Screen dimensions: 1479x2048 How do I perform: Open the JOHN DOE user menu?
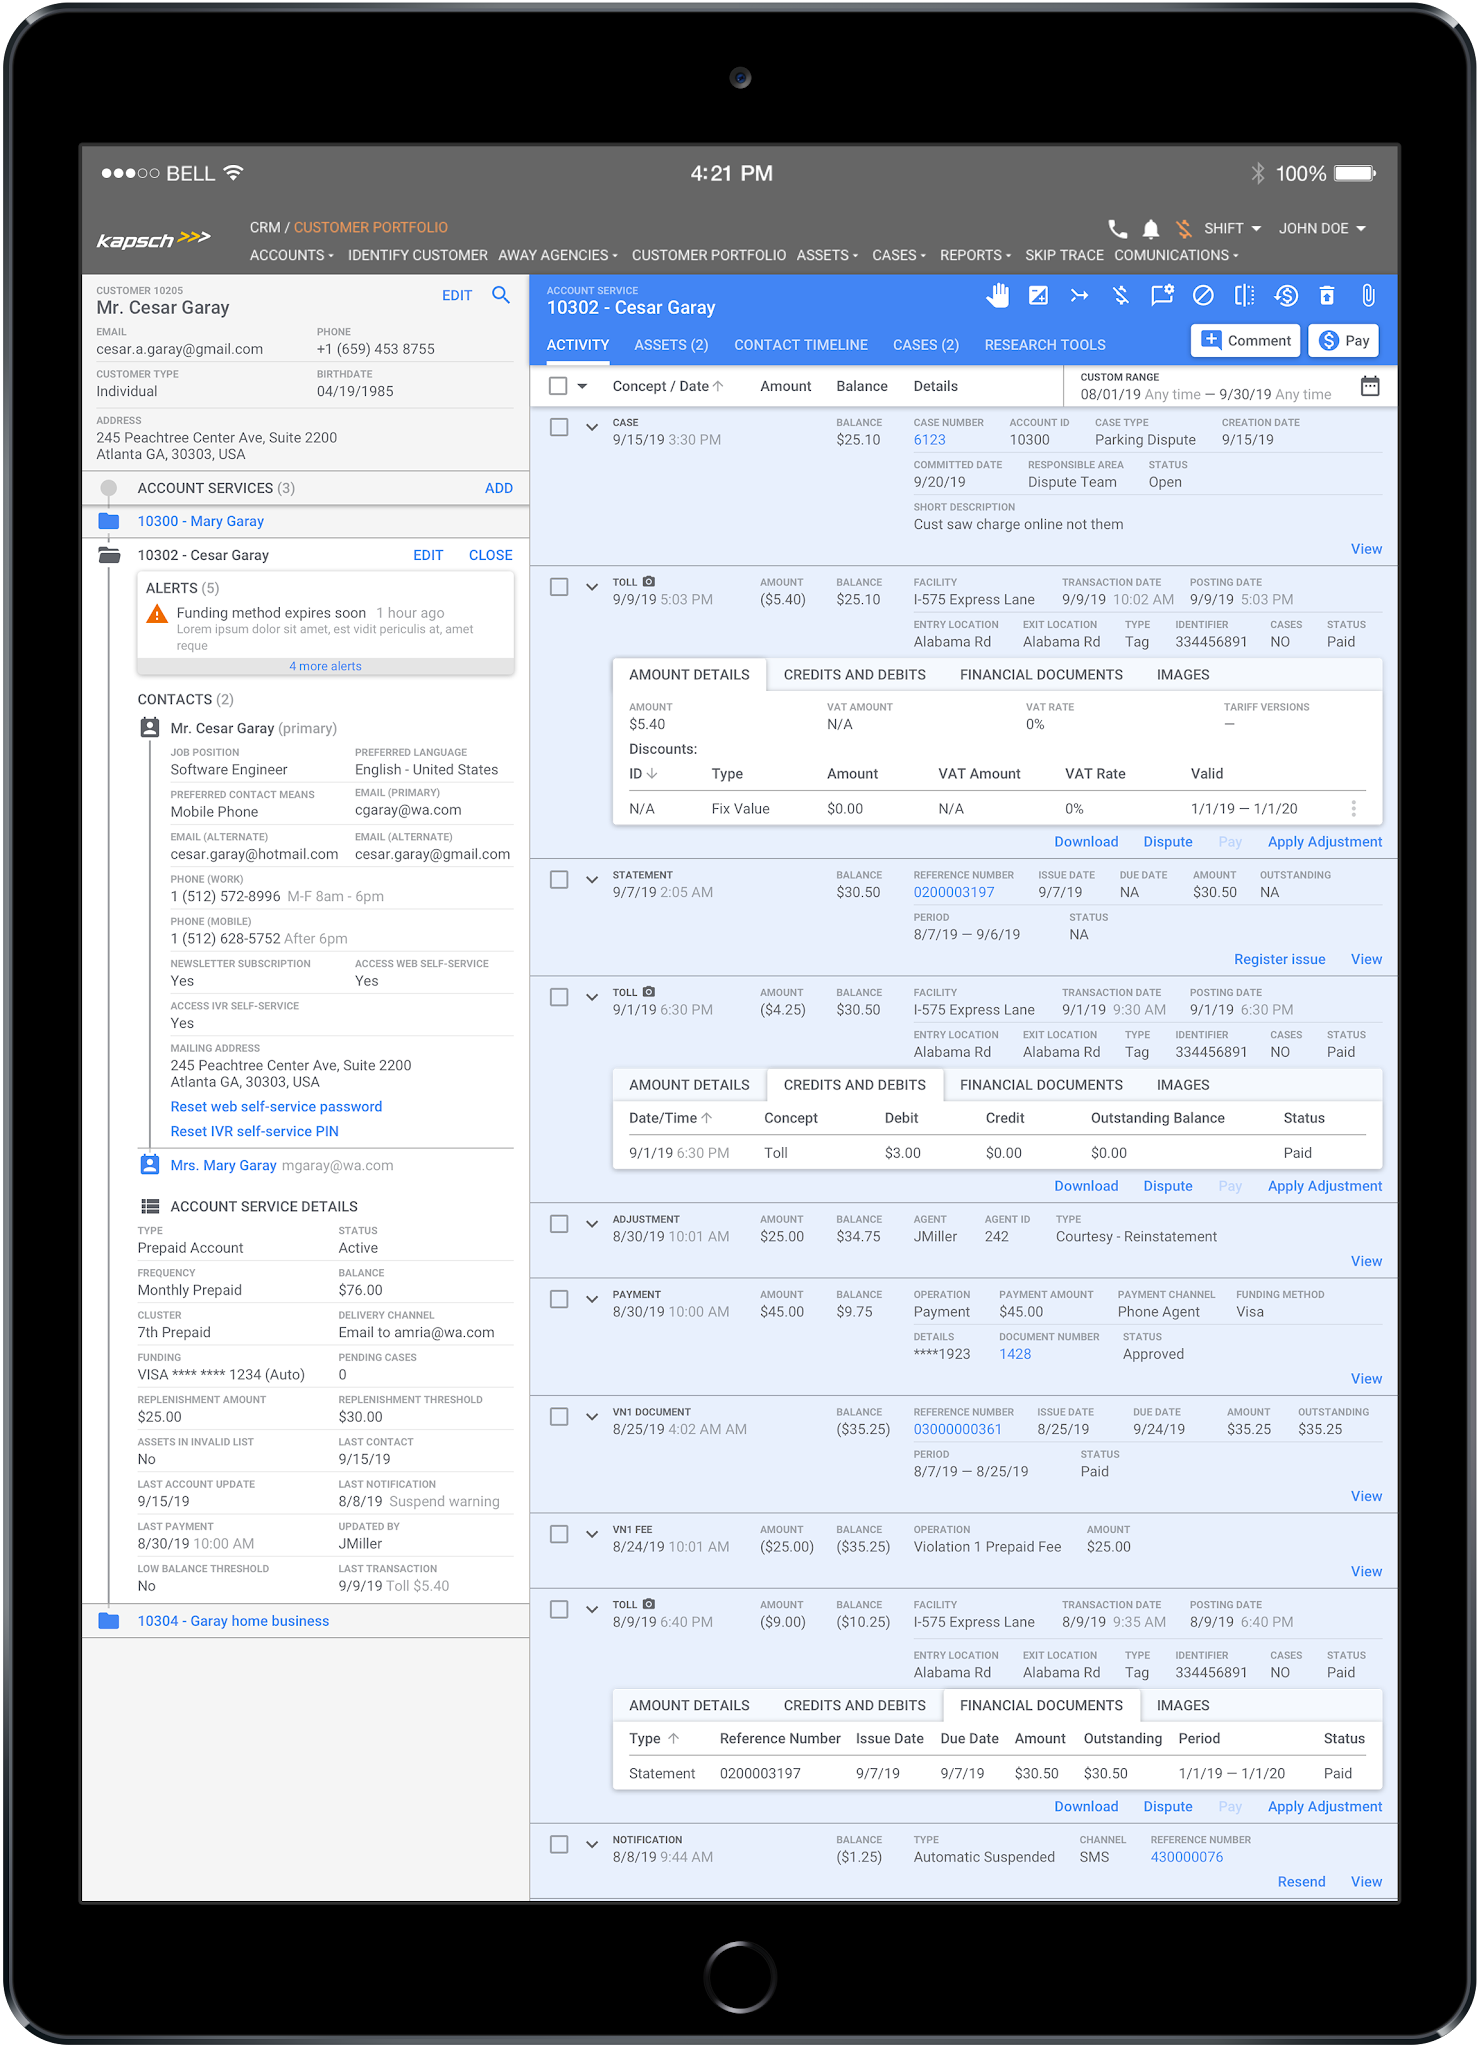1322,228
